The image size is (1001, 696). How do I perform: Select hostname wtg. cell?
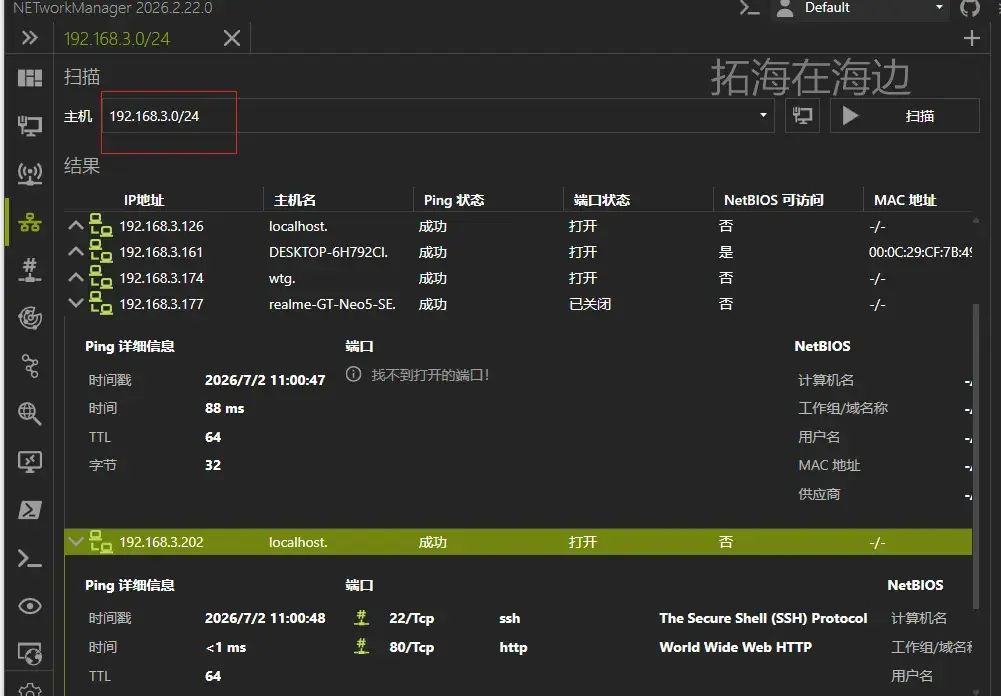282,278
